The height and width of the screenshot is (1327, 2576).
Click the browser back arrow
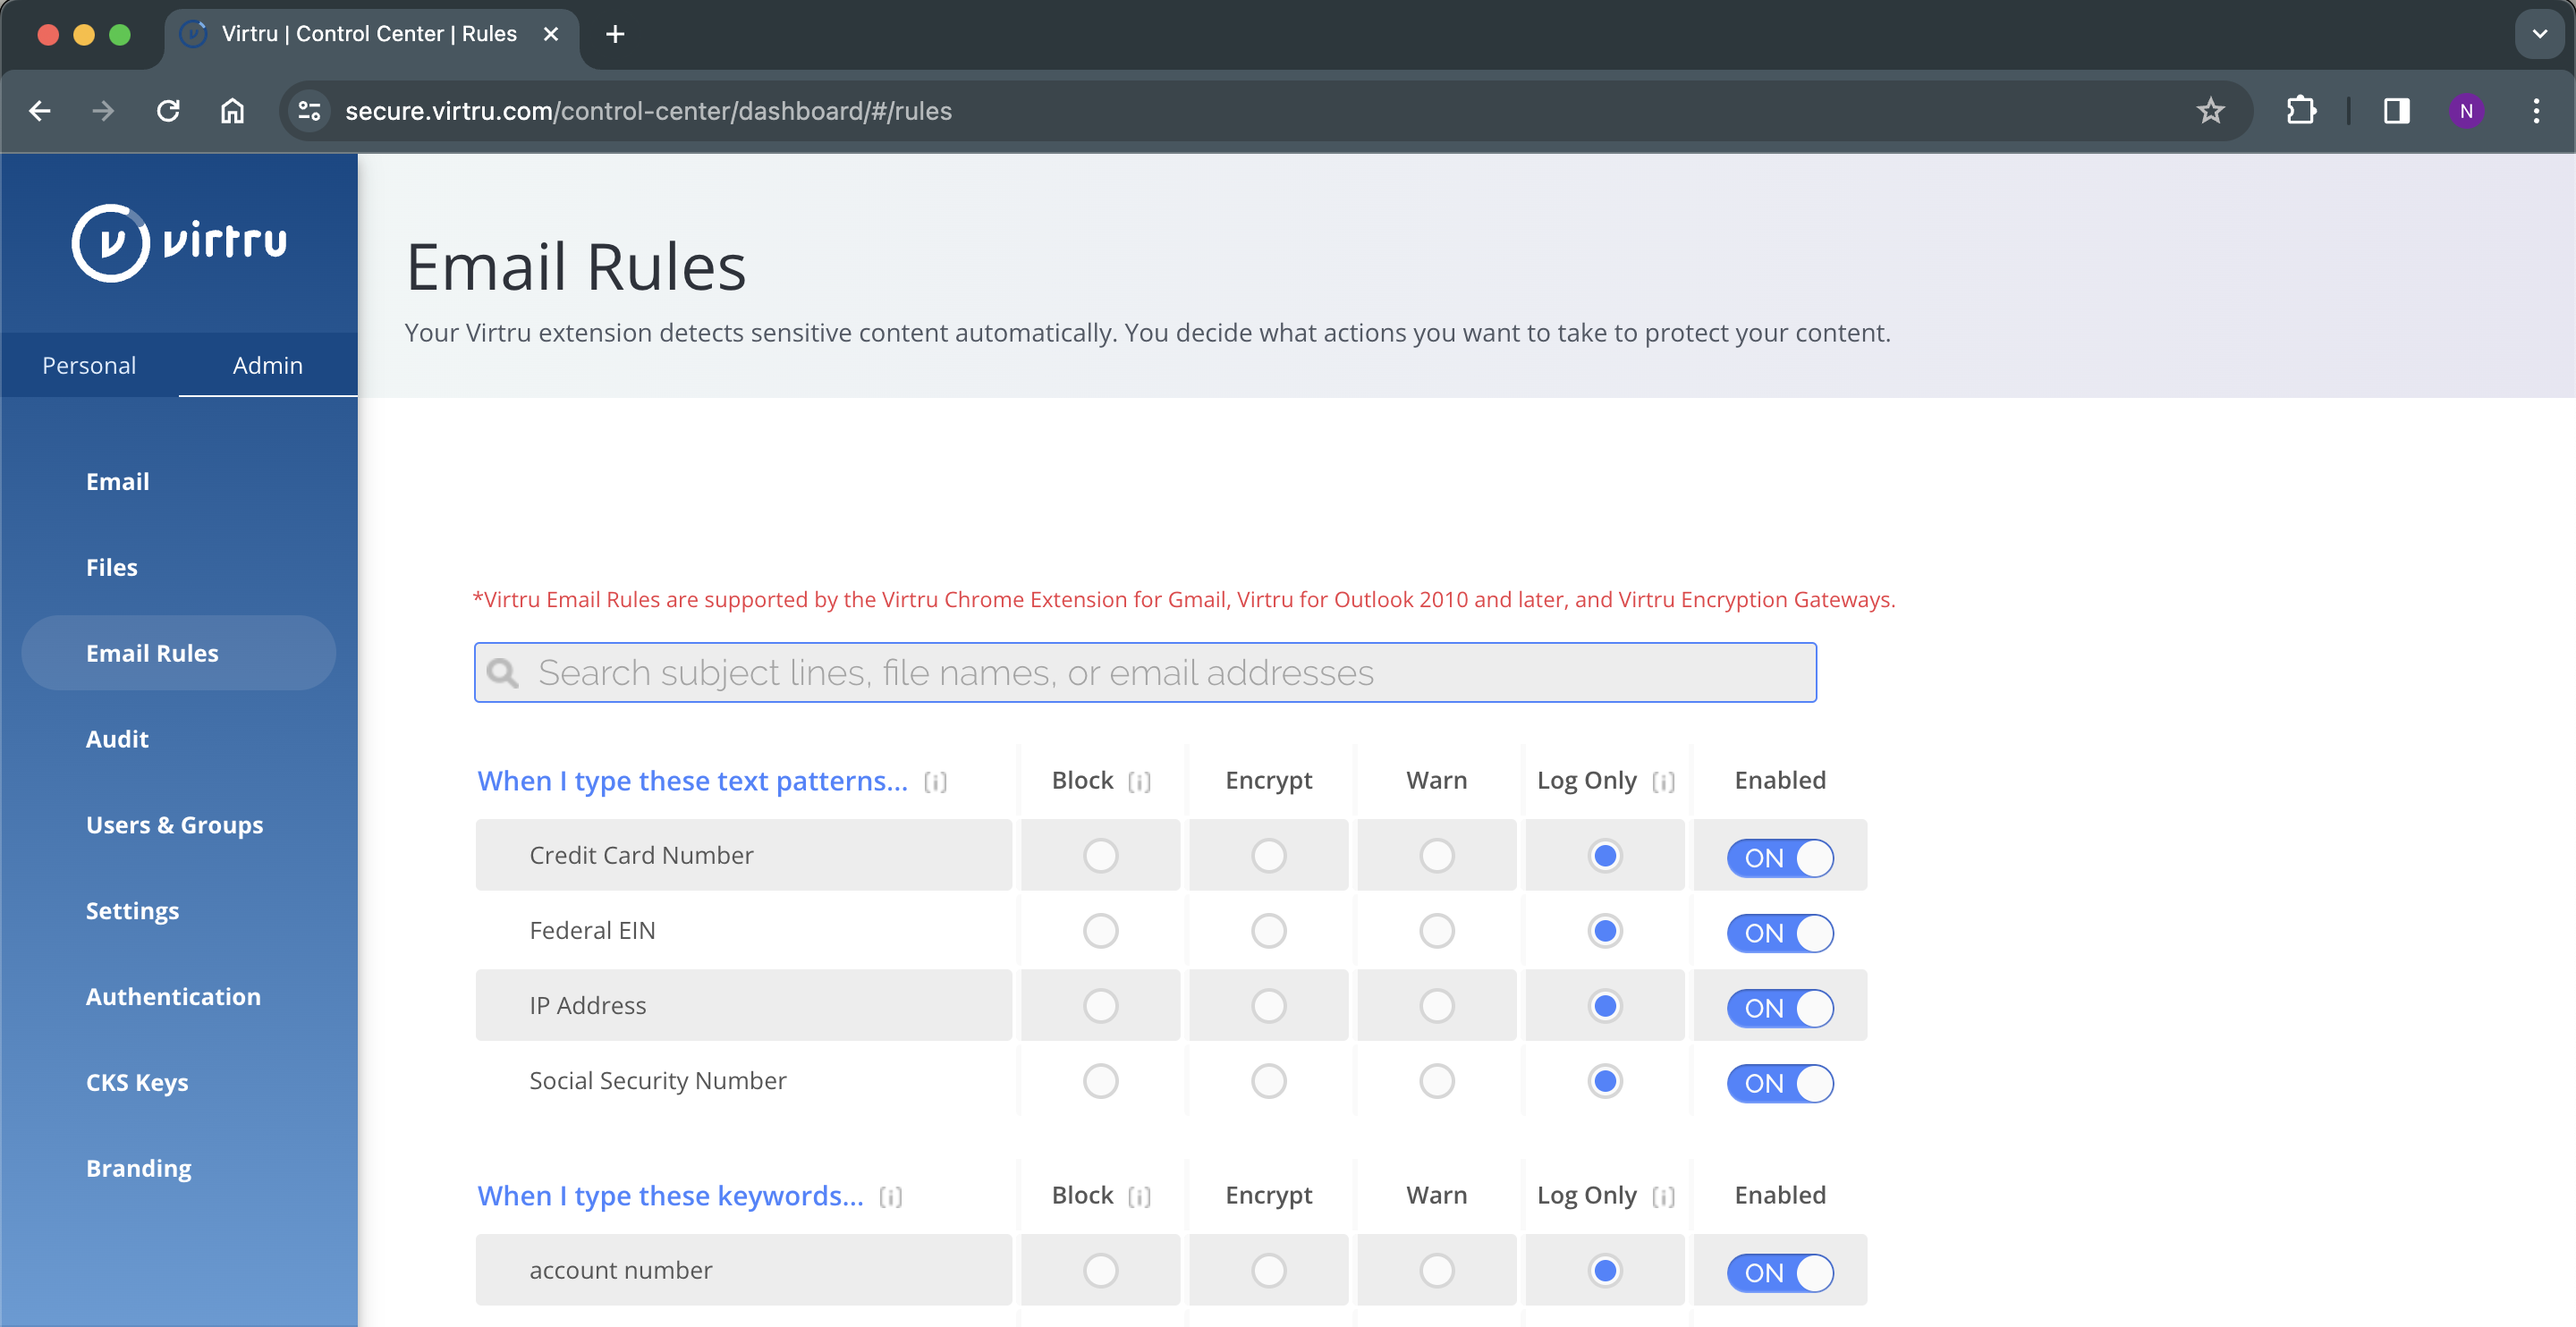[x=40, y=111]
